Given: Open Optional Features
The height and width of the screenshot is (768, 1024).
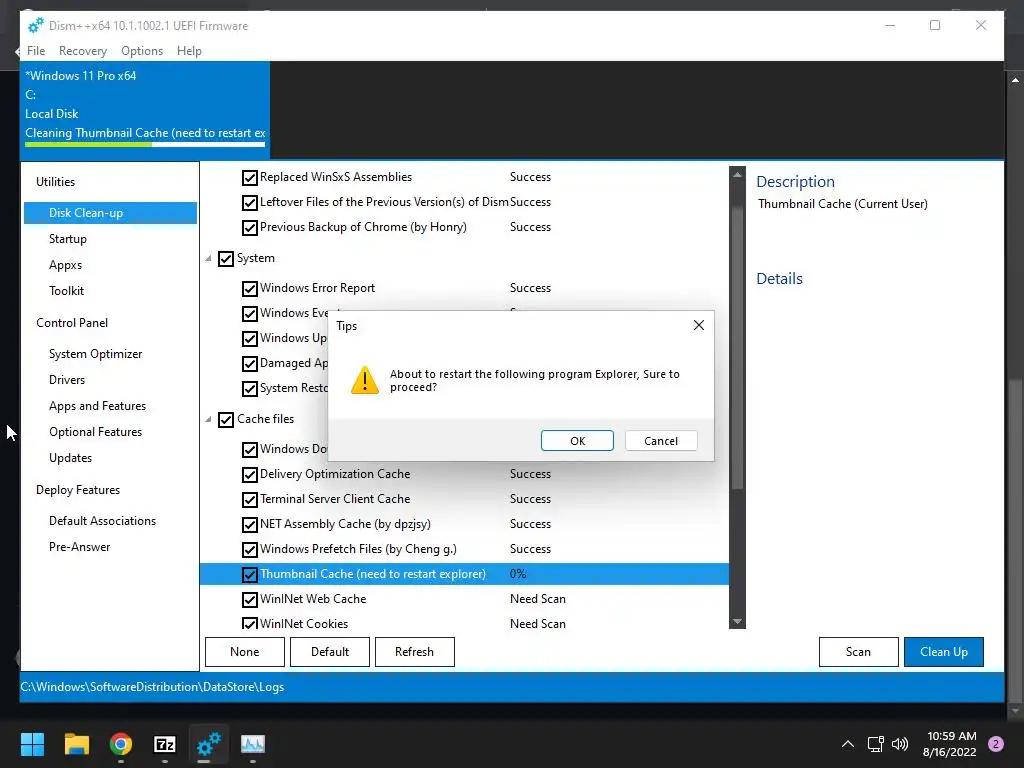Looking at the screenshot, I should tap(95, 432).
